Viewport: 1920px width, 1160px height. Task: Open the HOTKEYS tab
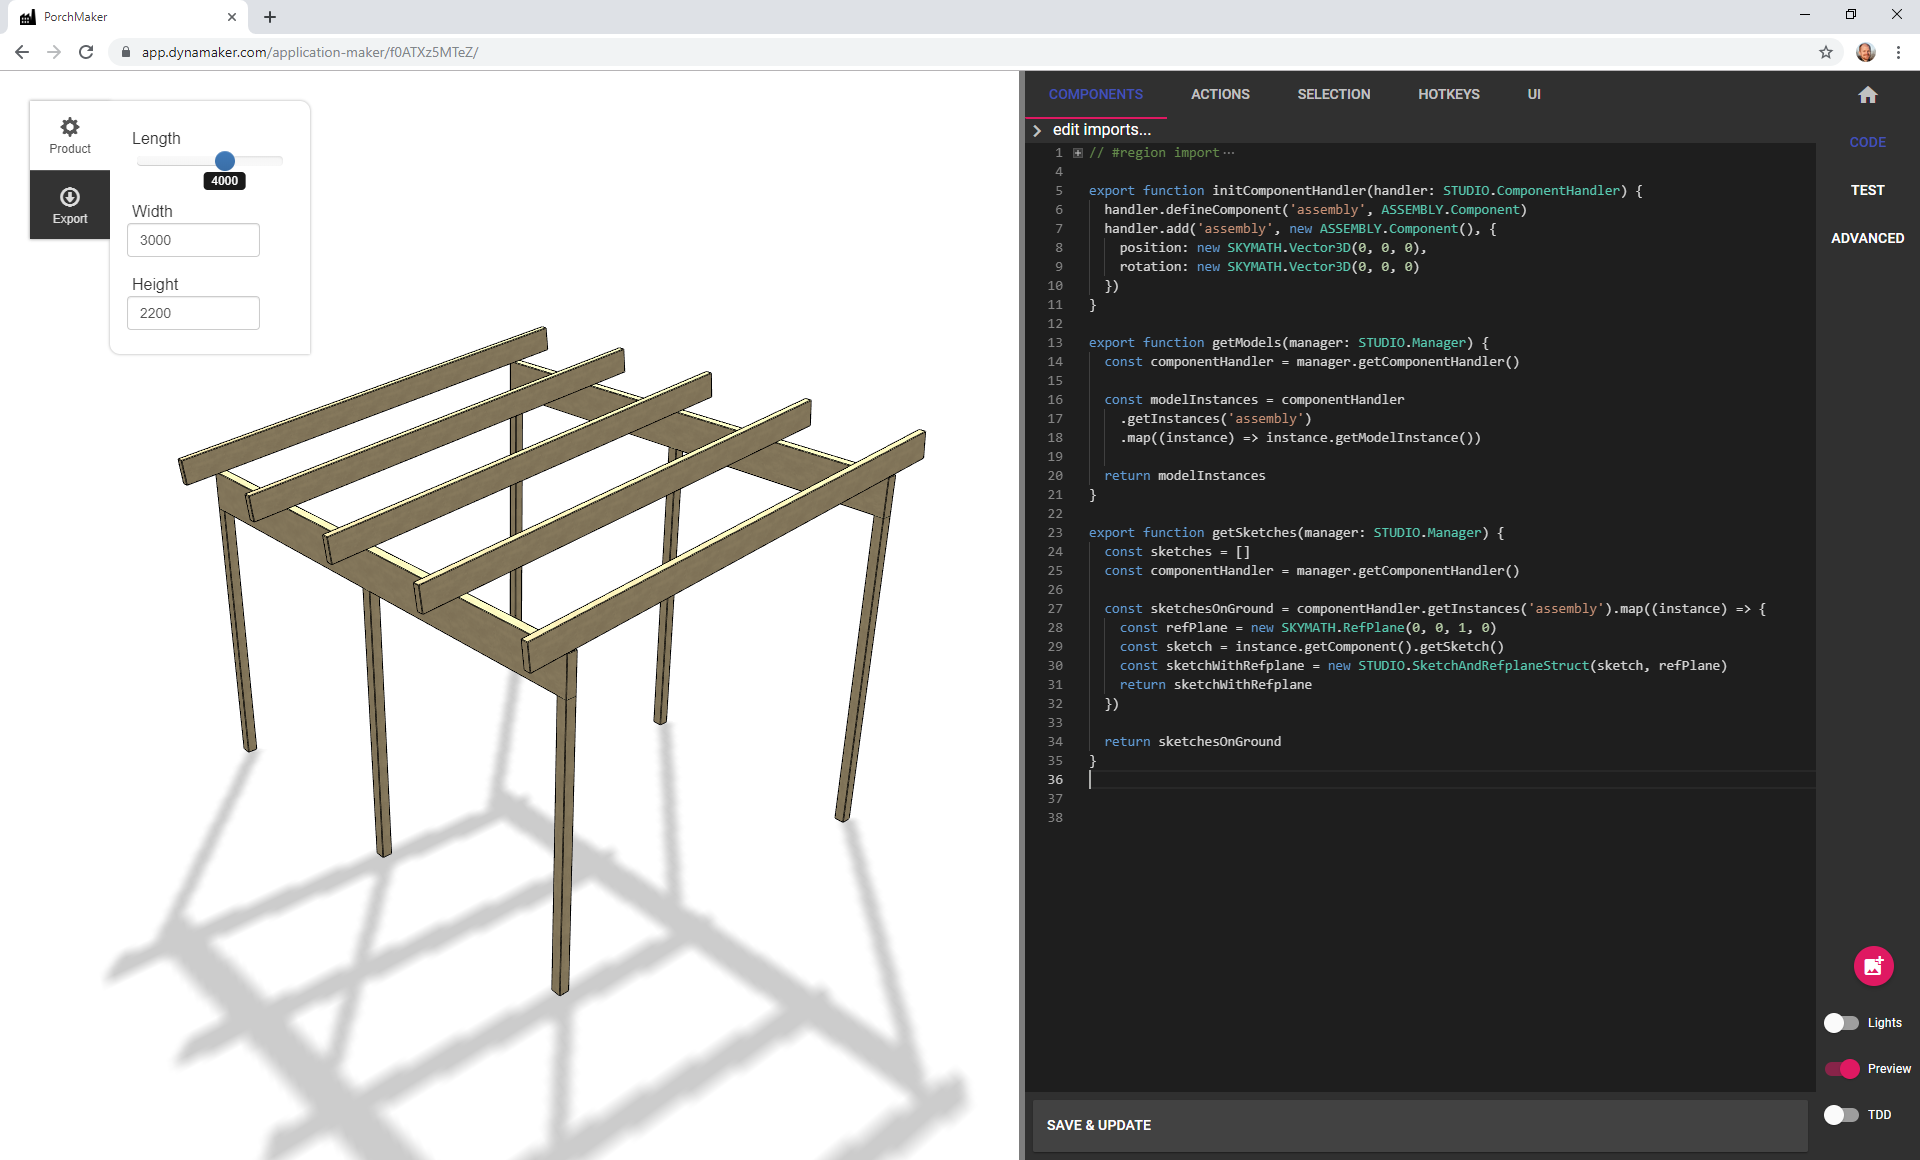[1448, 94]
